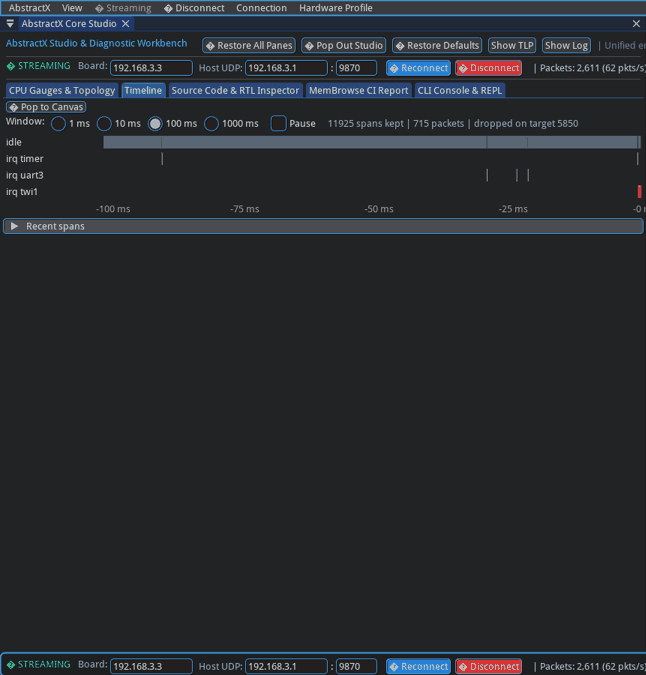Edit the top Host UDP address field
Viewport: 646px width, 675px height.
tap(286, 68)
